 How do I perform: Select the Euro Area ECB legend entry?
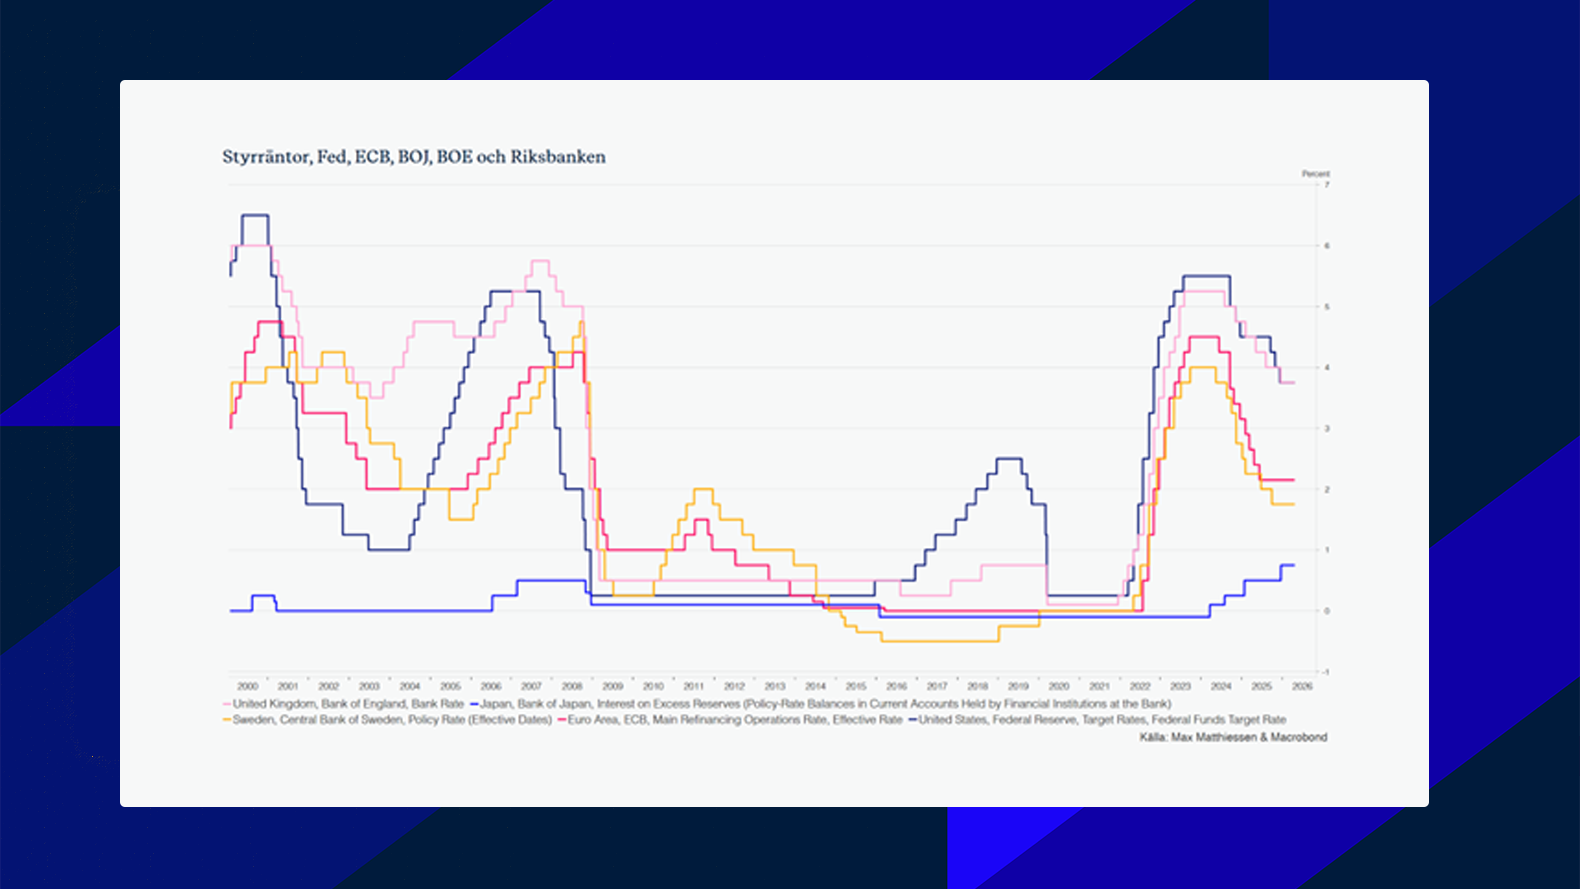pyautogui.click(x=735, y=720)
